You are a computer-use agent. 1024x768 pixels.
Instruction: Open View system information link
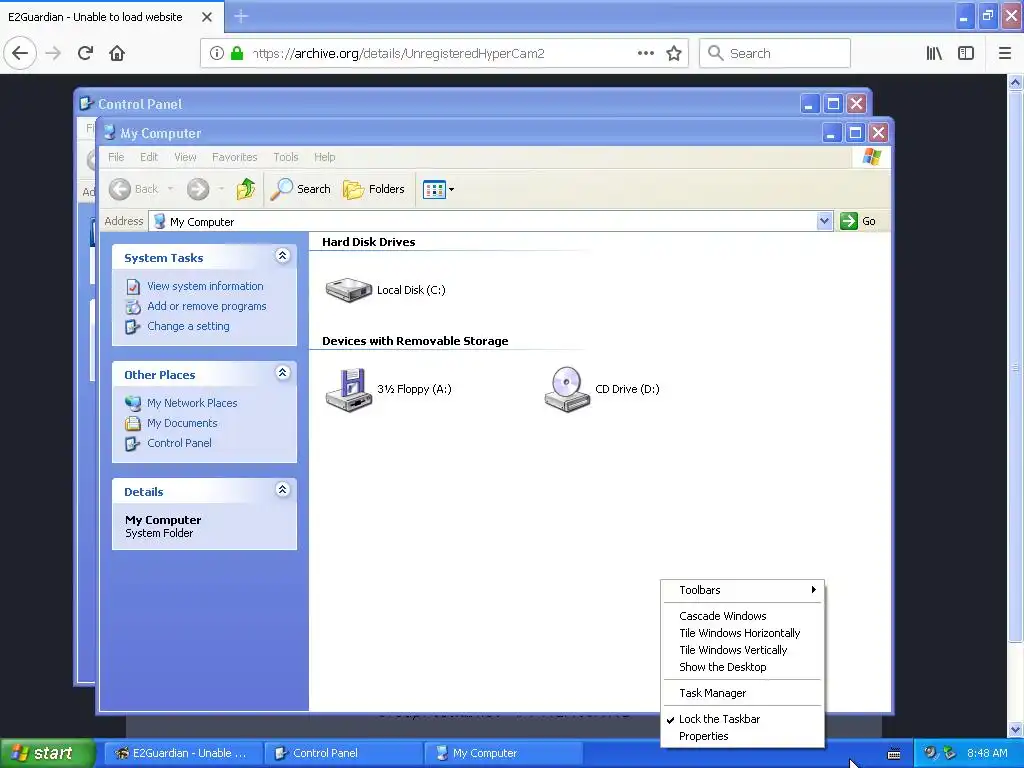coord(205,286)
